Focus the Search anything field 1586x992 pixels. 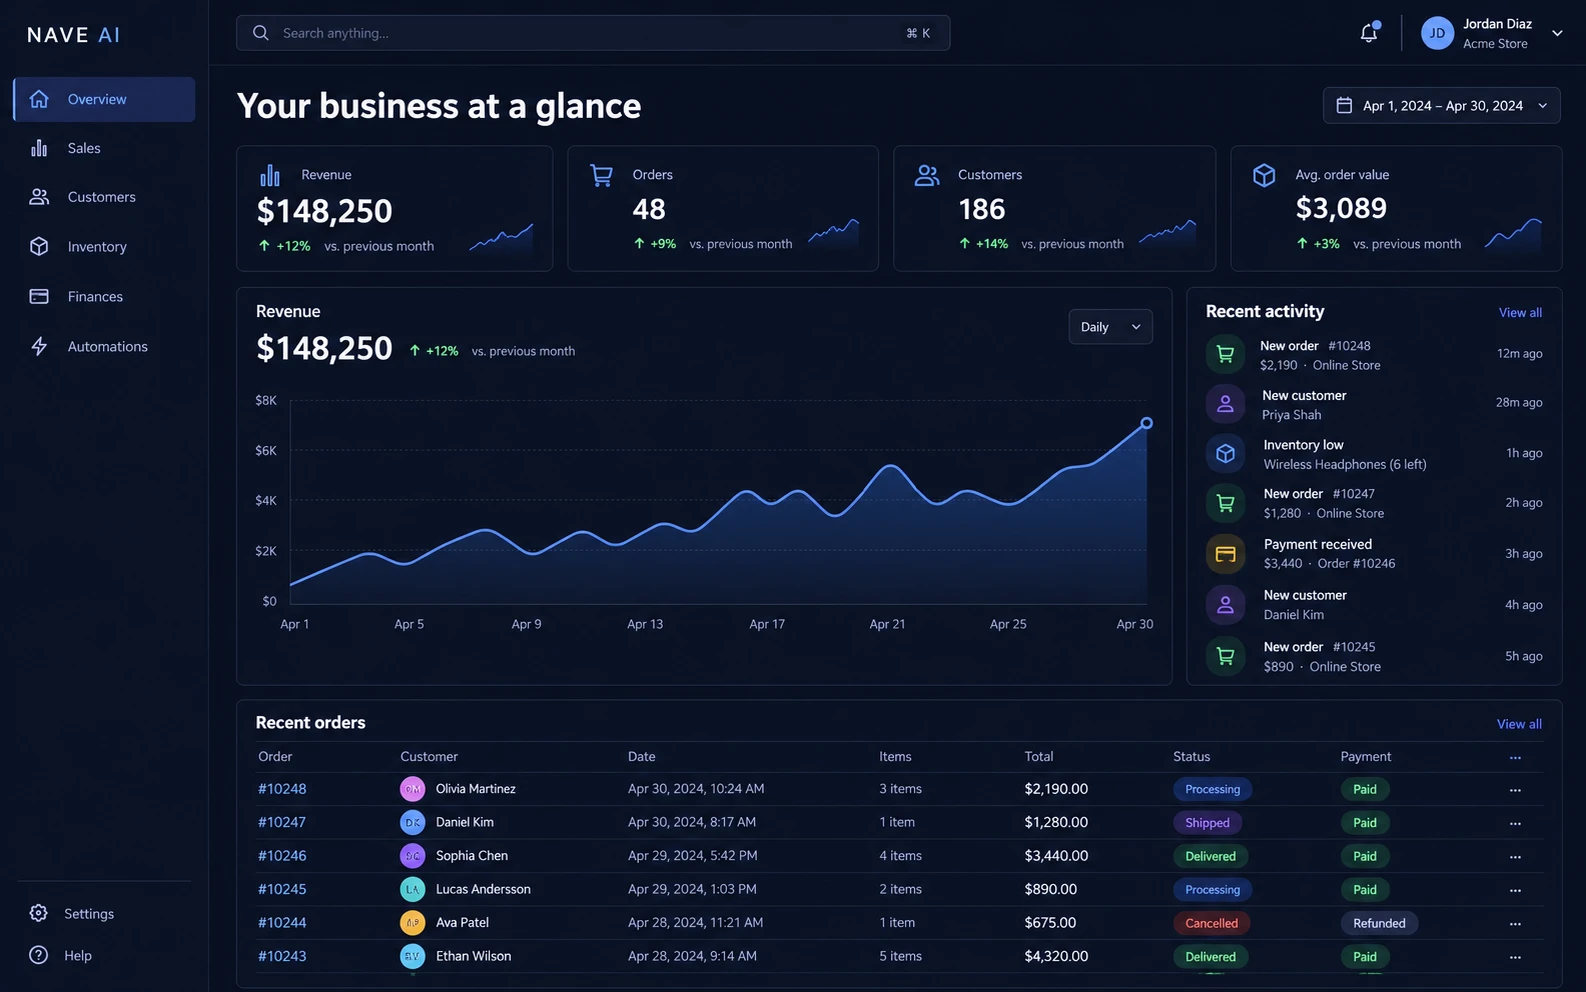pyautogui.click(x=593, y=33)
